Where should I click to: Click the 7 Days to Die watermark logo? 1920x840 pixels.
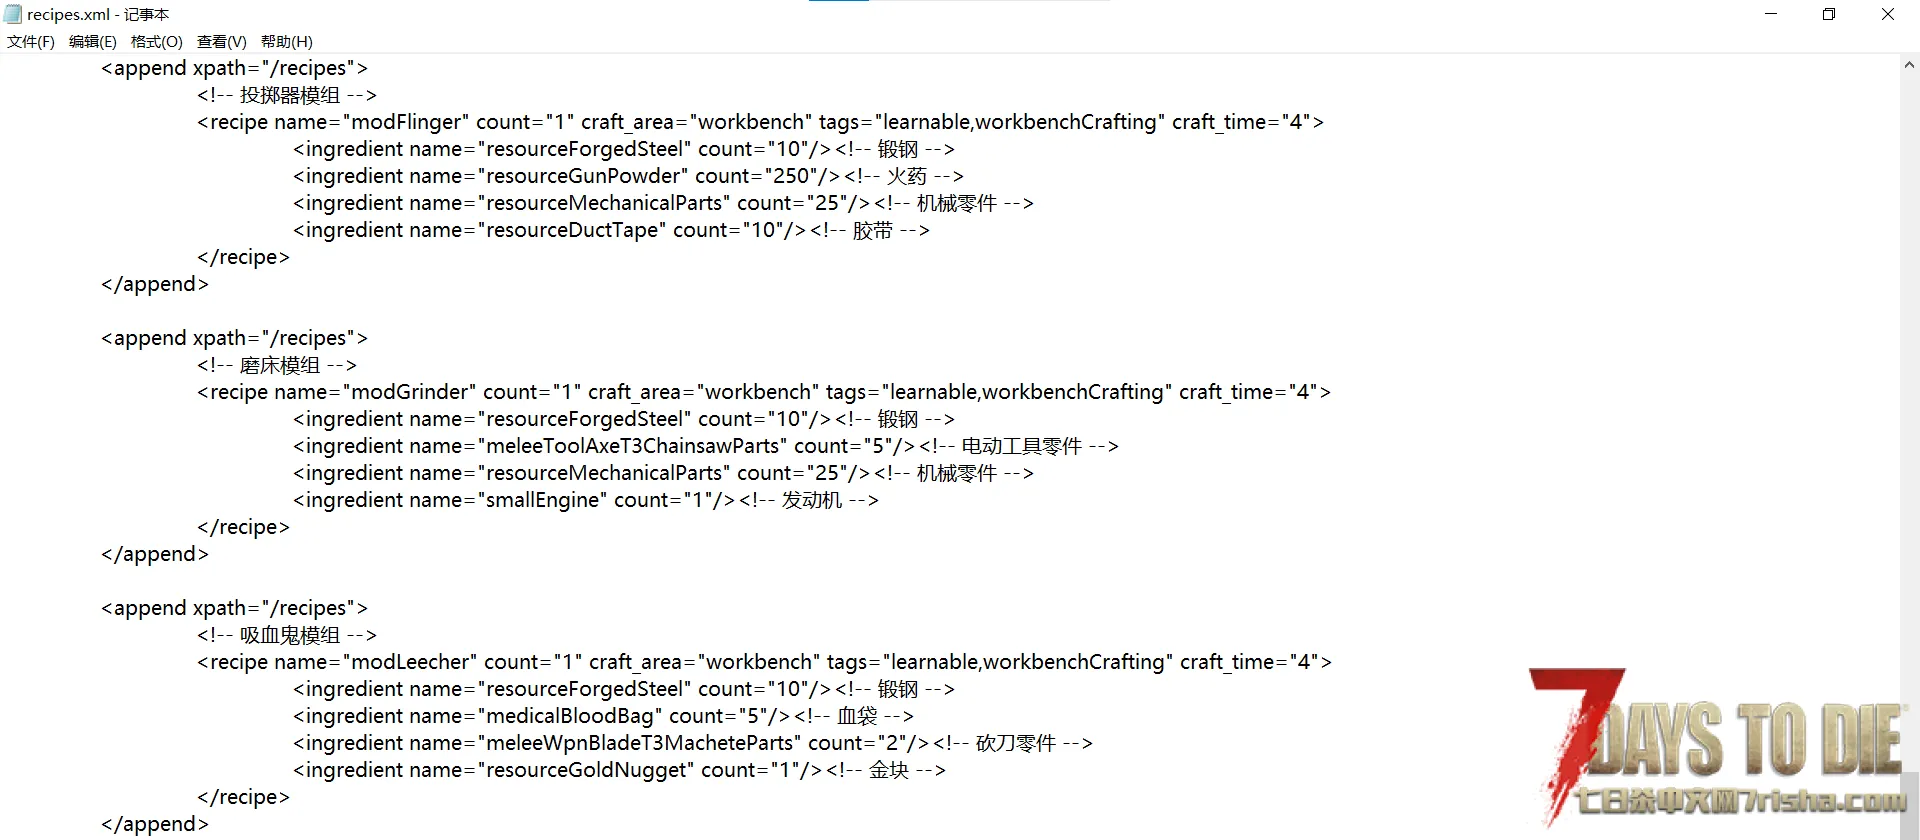[1718, 745]
